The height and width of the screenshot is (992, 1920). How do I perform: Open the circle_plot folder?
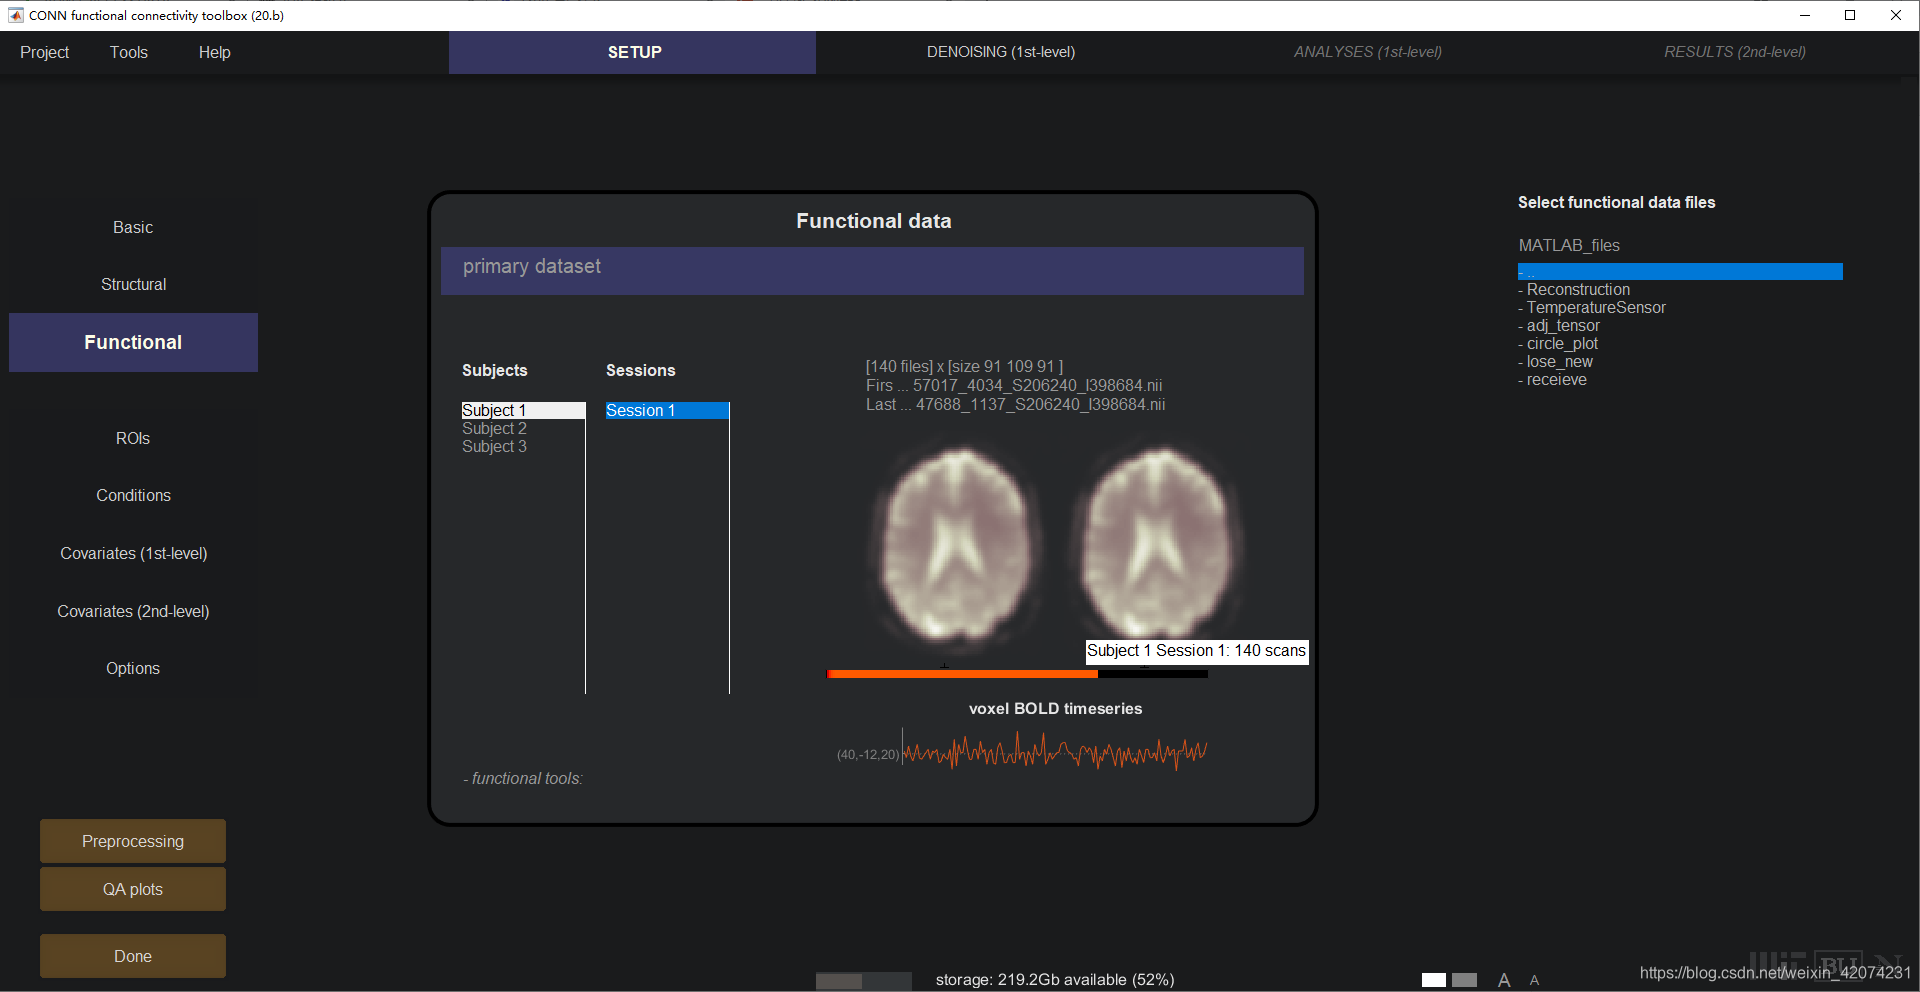pyautogui.click(x=1558, y=344)
